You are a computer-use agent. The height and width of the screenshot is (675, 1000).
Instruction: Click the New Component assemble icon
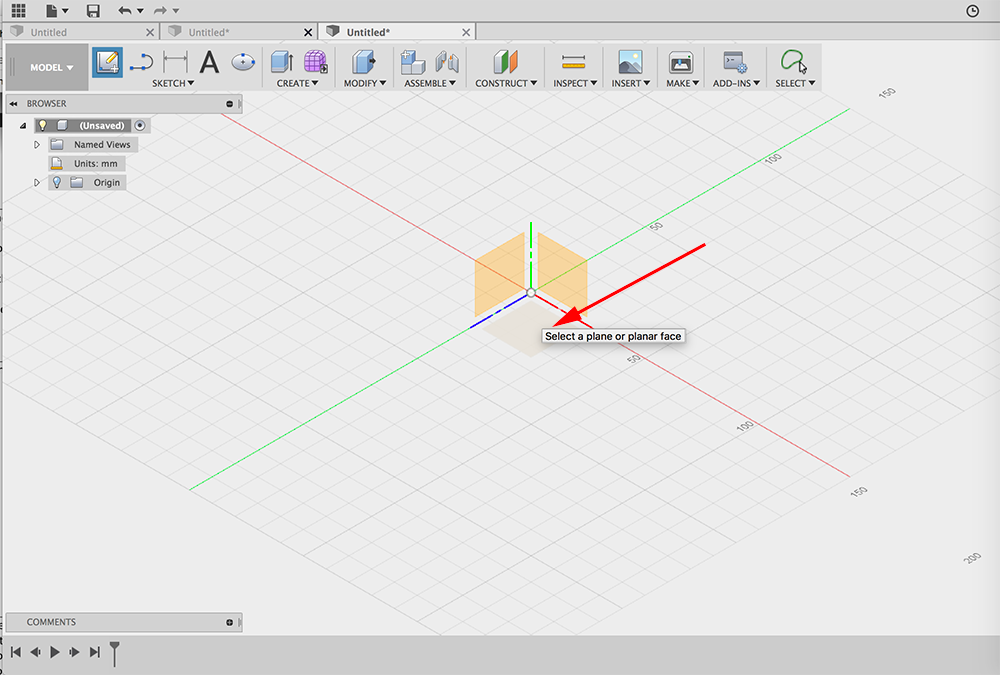413,62
